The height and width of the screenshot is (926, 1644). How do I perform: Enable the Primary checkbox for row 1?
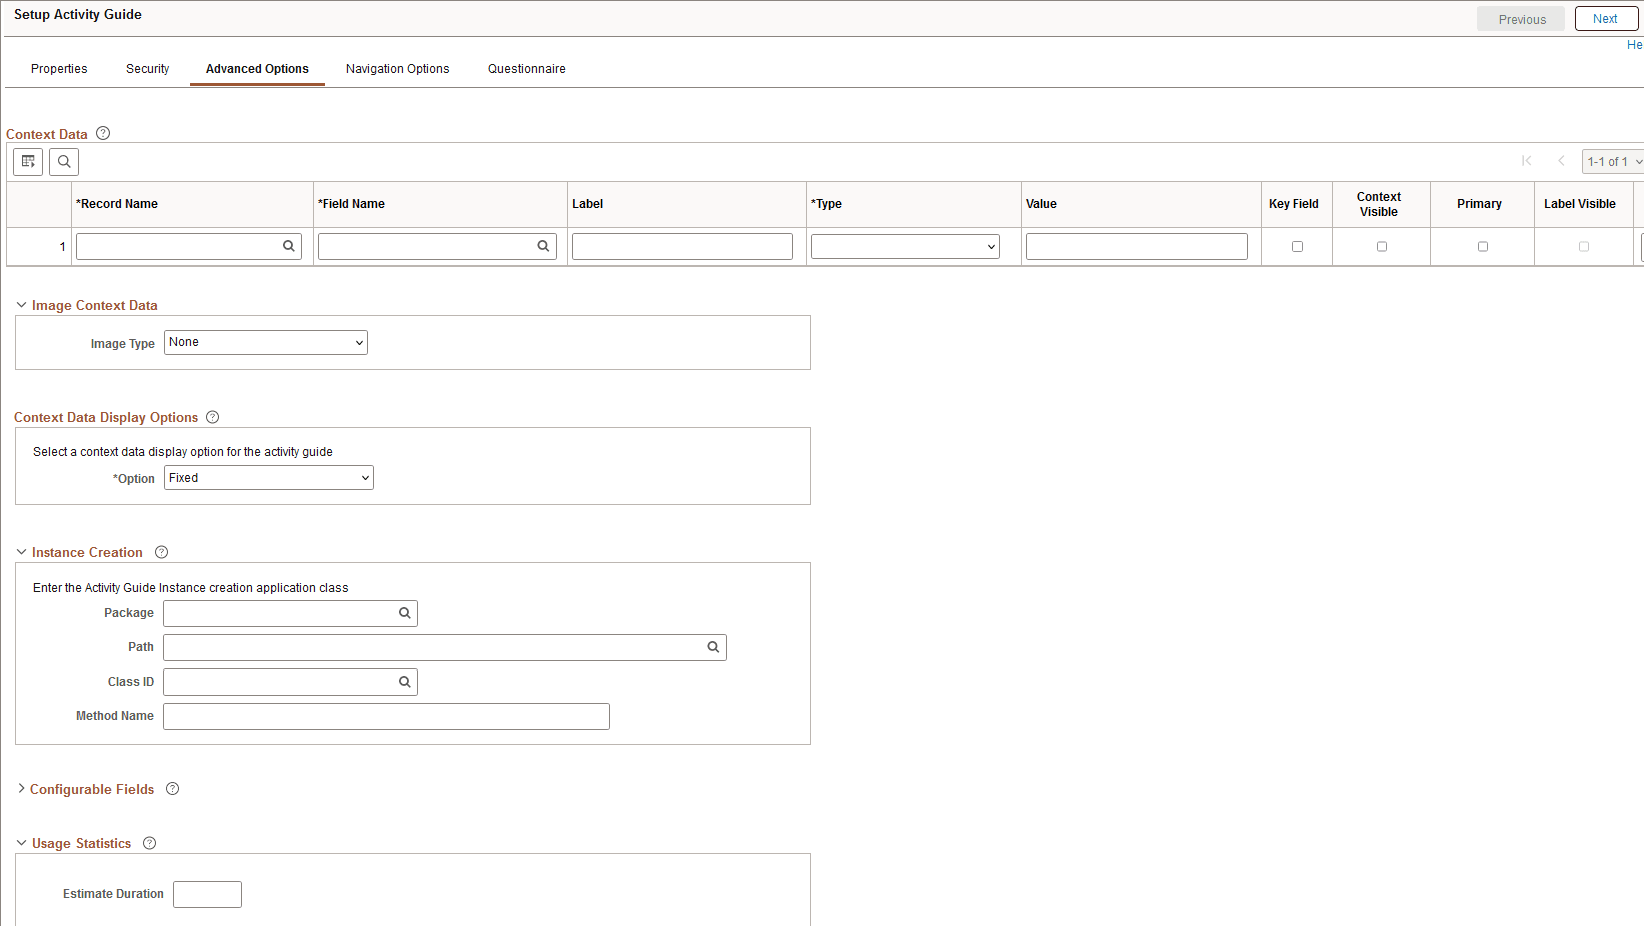click(x=1483, y=246)
